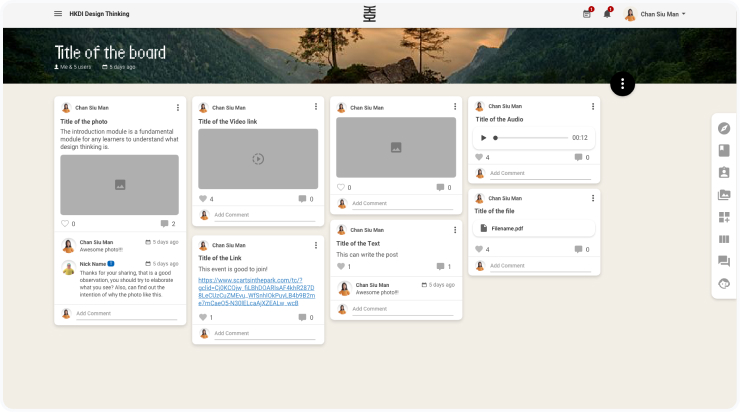This screenshot has height=412, width=740.
Task: Play the audio clip
Action: click(x=484, y=138)
